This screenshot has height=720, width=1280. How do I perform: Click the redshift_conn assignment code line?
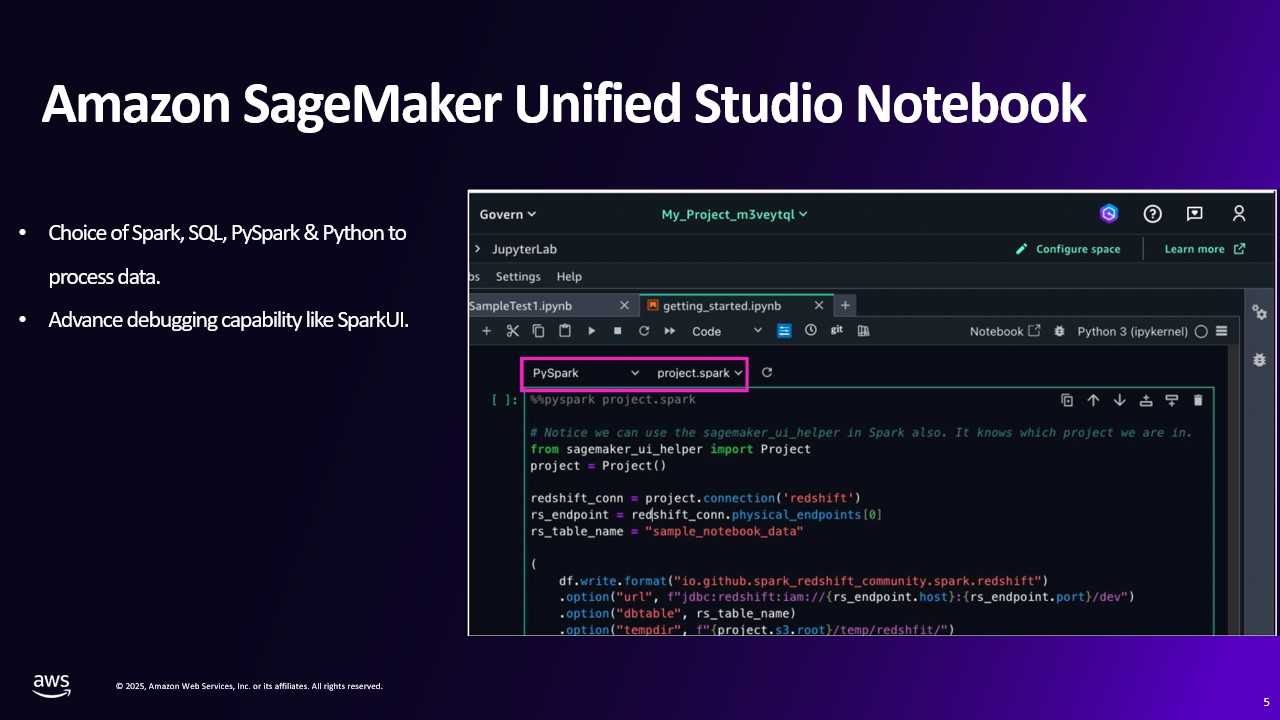pos(695,498)
